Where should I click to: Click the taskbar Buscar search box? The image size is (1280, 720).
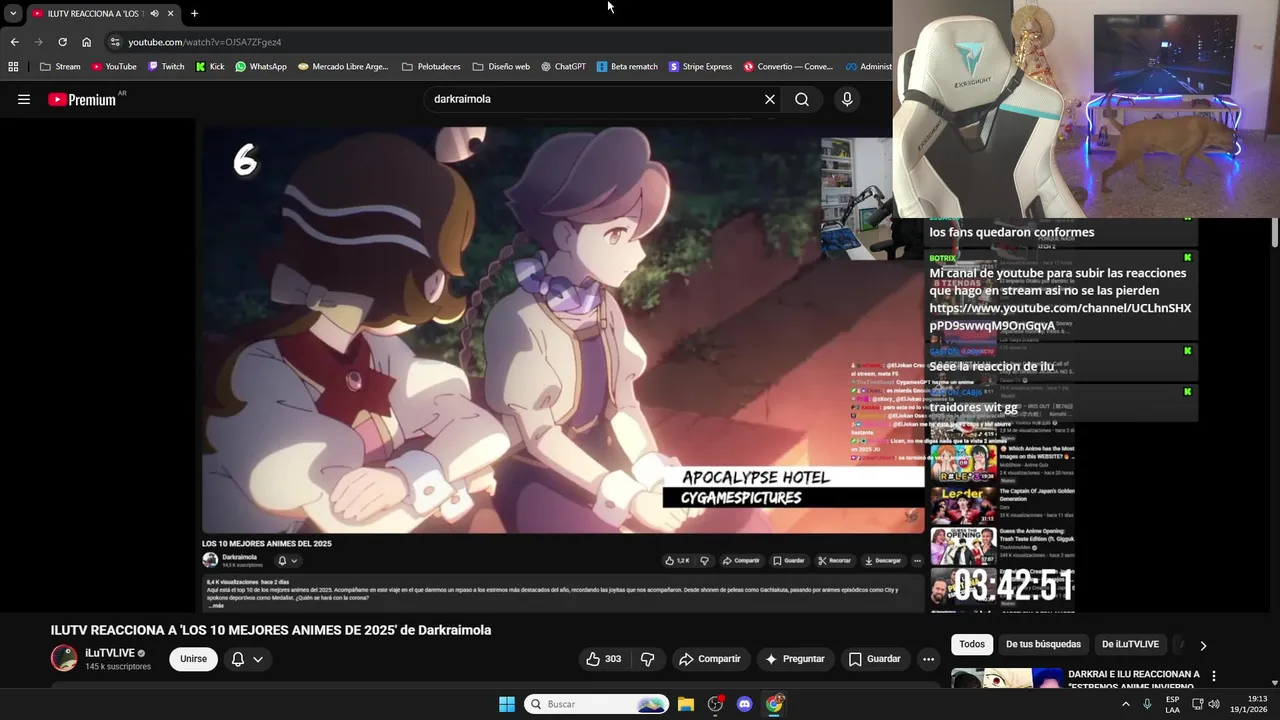coord(596,704)
